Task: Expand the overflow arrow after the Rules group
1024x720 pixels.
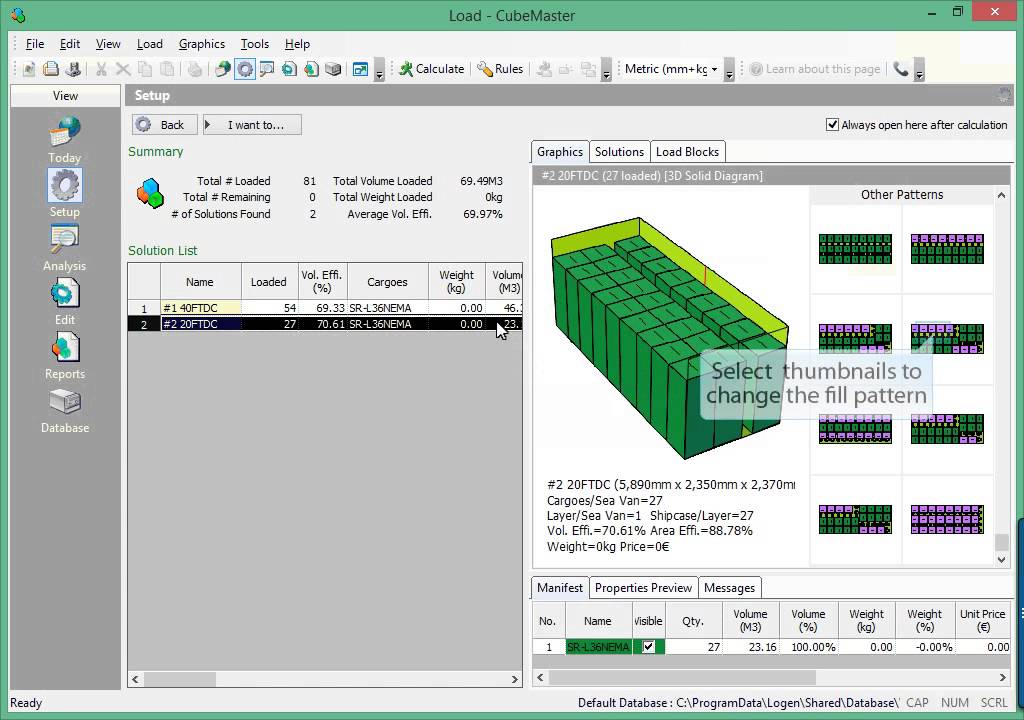Action: point(606,72)
